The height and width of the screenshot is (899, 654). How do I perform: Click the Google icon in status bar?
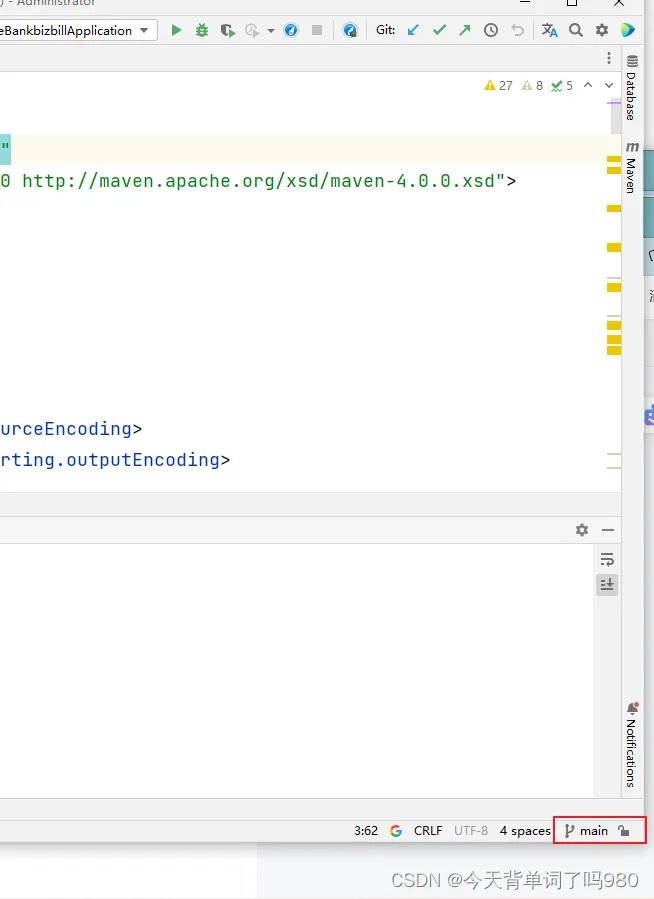395,830
